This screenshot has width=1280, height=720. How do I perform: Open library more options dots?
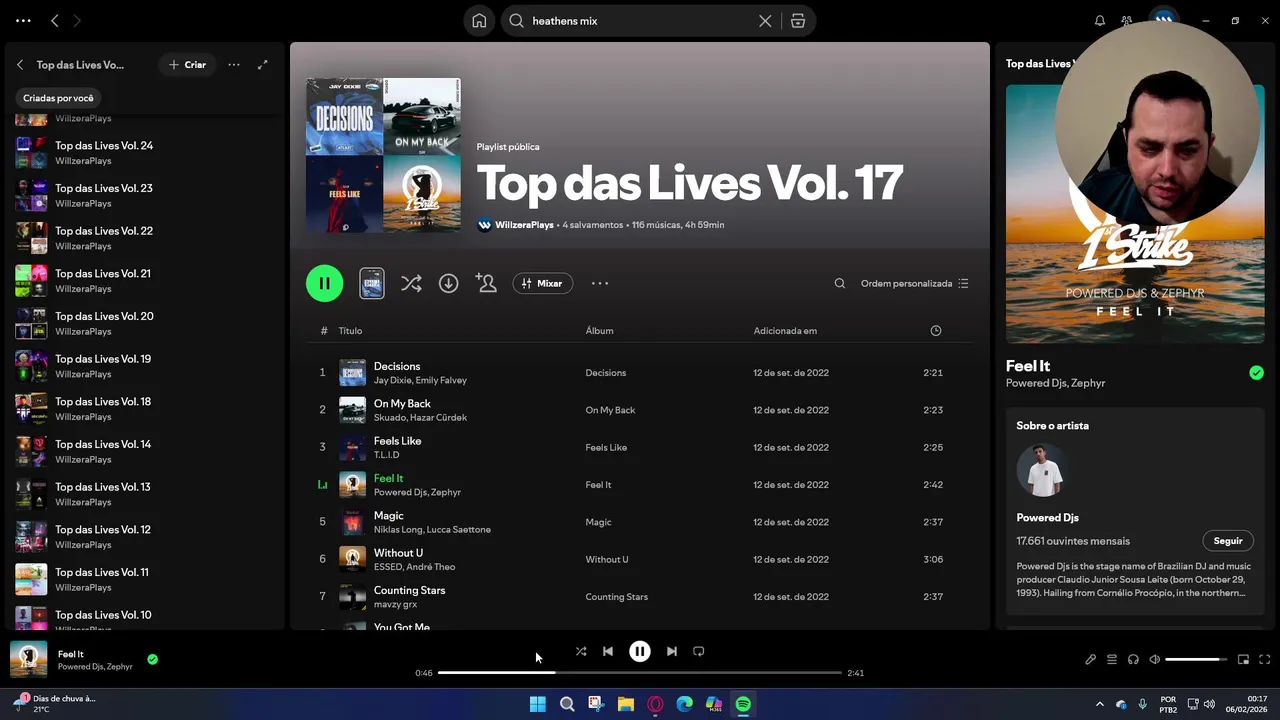pos(234,65)
